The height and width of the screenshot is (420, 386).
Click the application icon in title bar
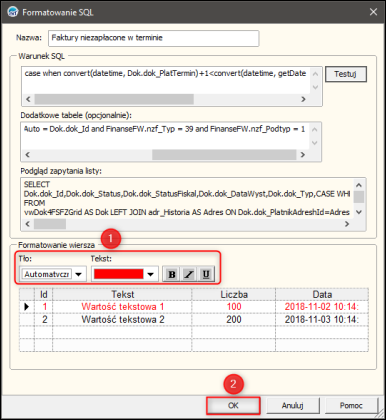click(13, 12)
